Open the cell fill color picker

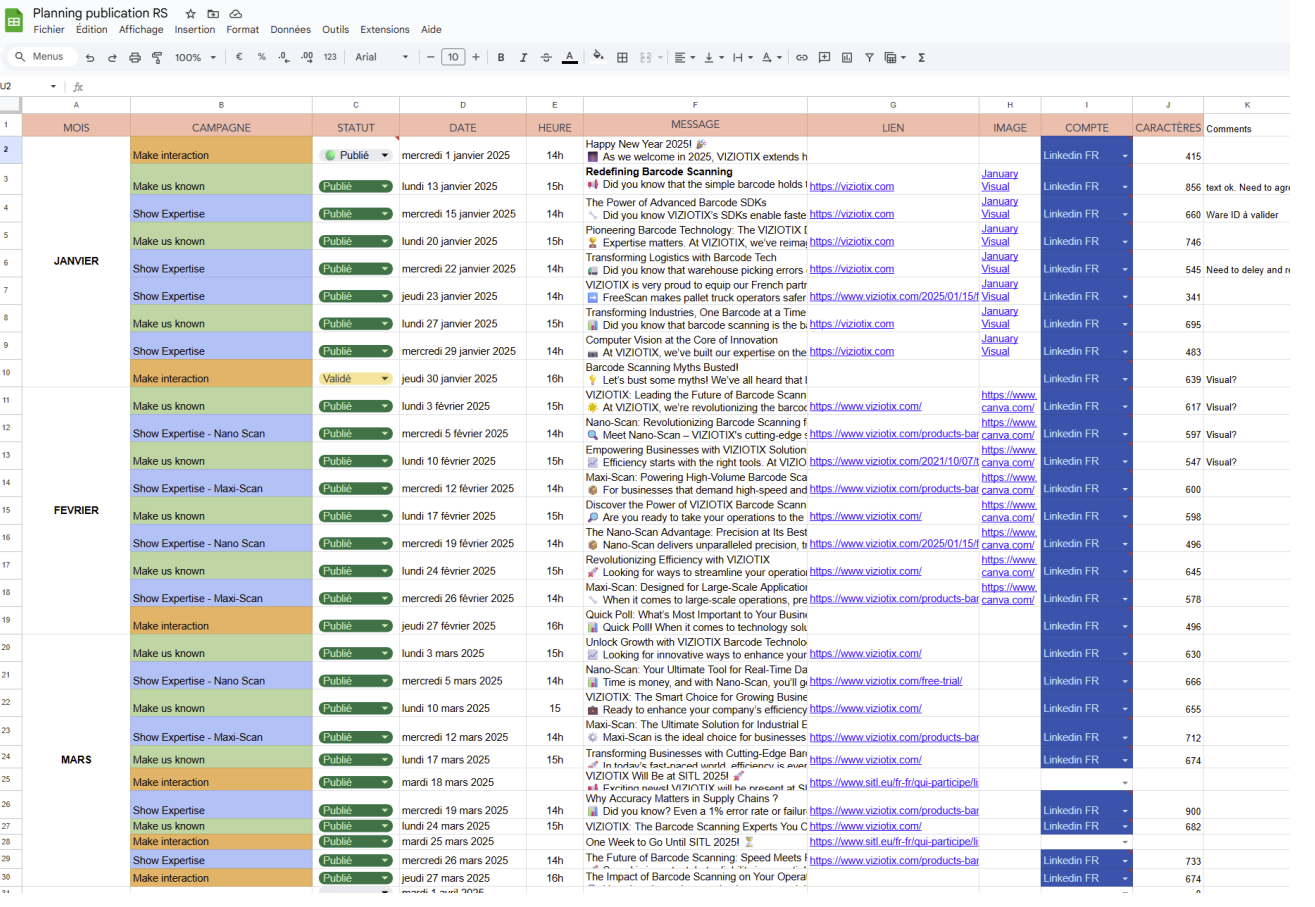(598, 57)
